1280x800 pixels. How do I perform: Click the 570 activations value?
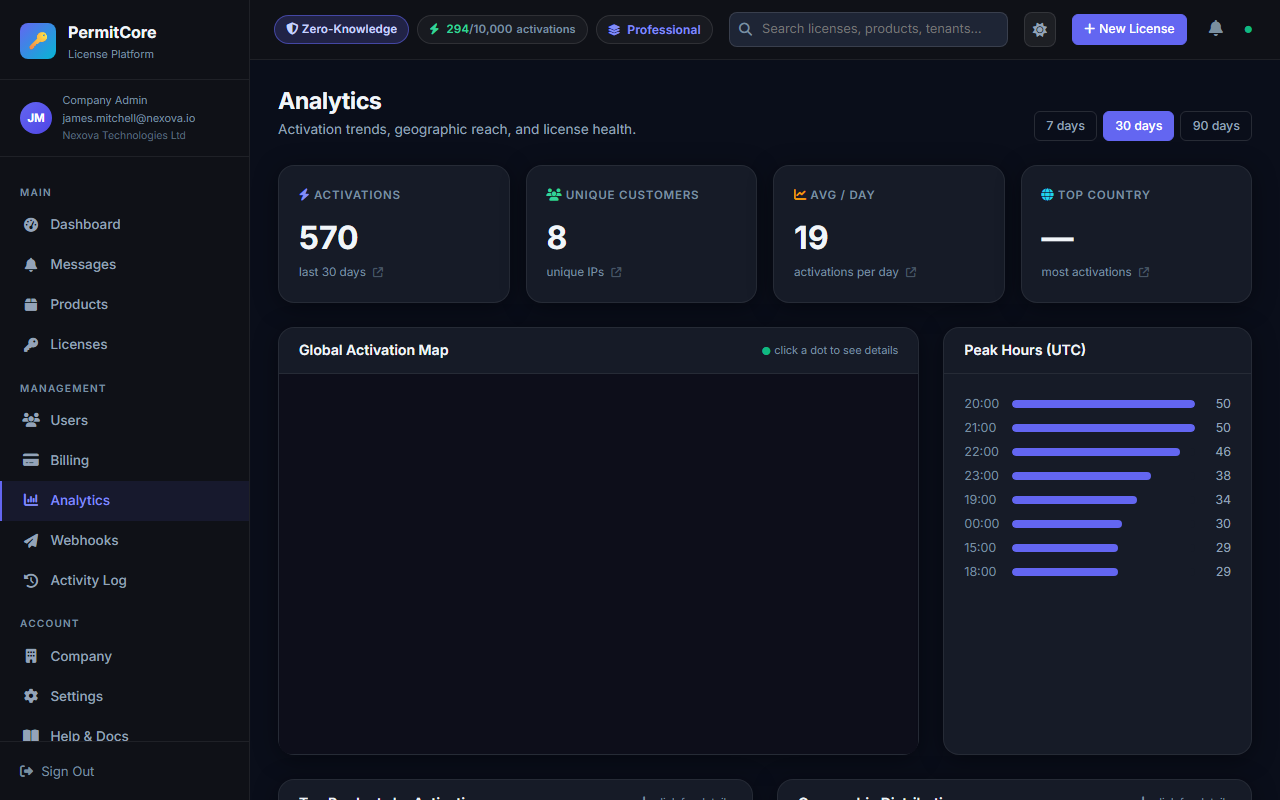coord(328,238)
